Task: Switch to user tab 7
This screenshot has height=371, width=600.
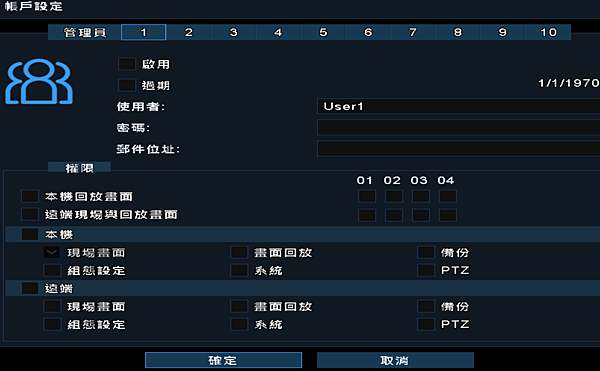Action: [413, 33]
